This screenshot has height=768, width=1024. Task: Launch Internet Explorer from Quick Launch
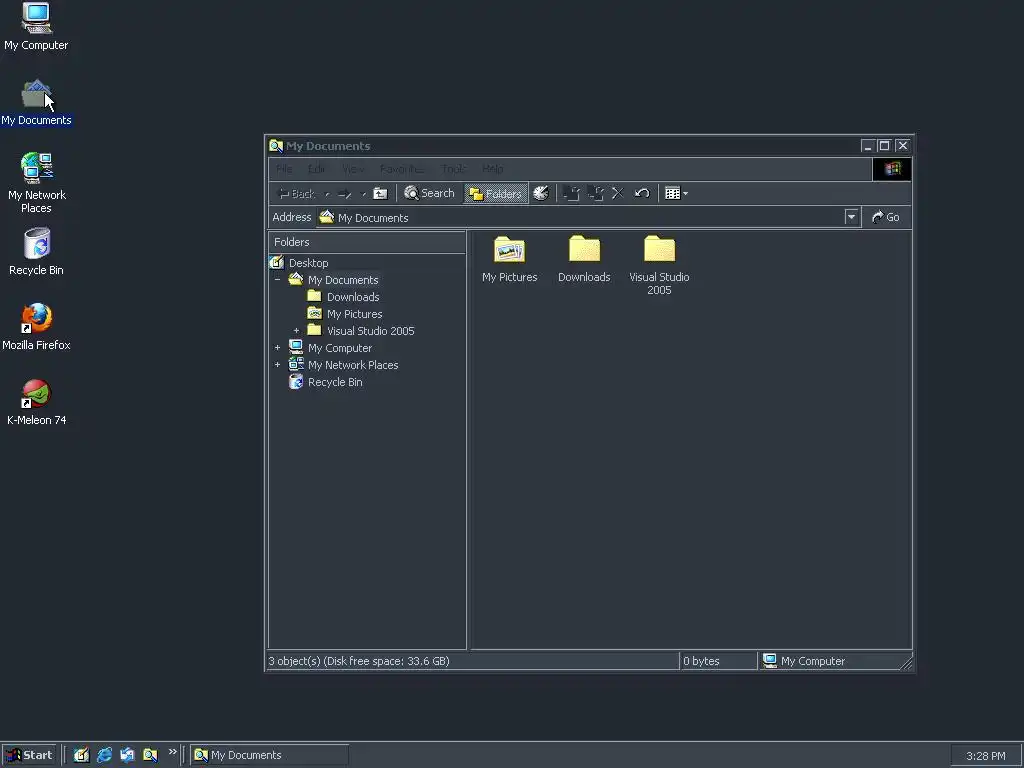click(x=104, y=755)
